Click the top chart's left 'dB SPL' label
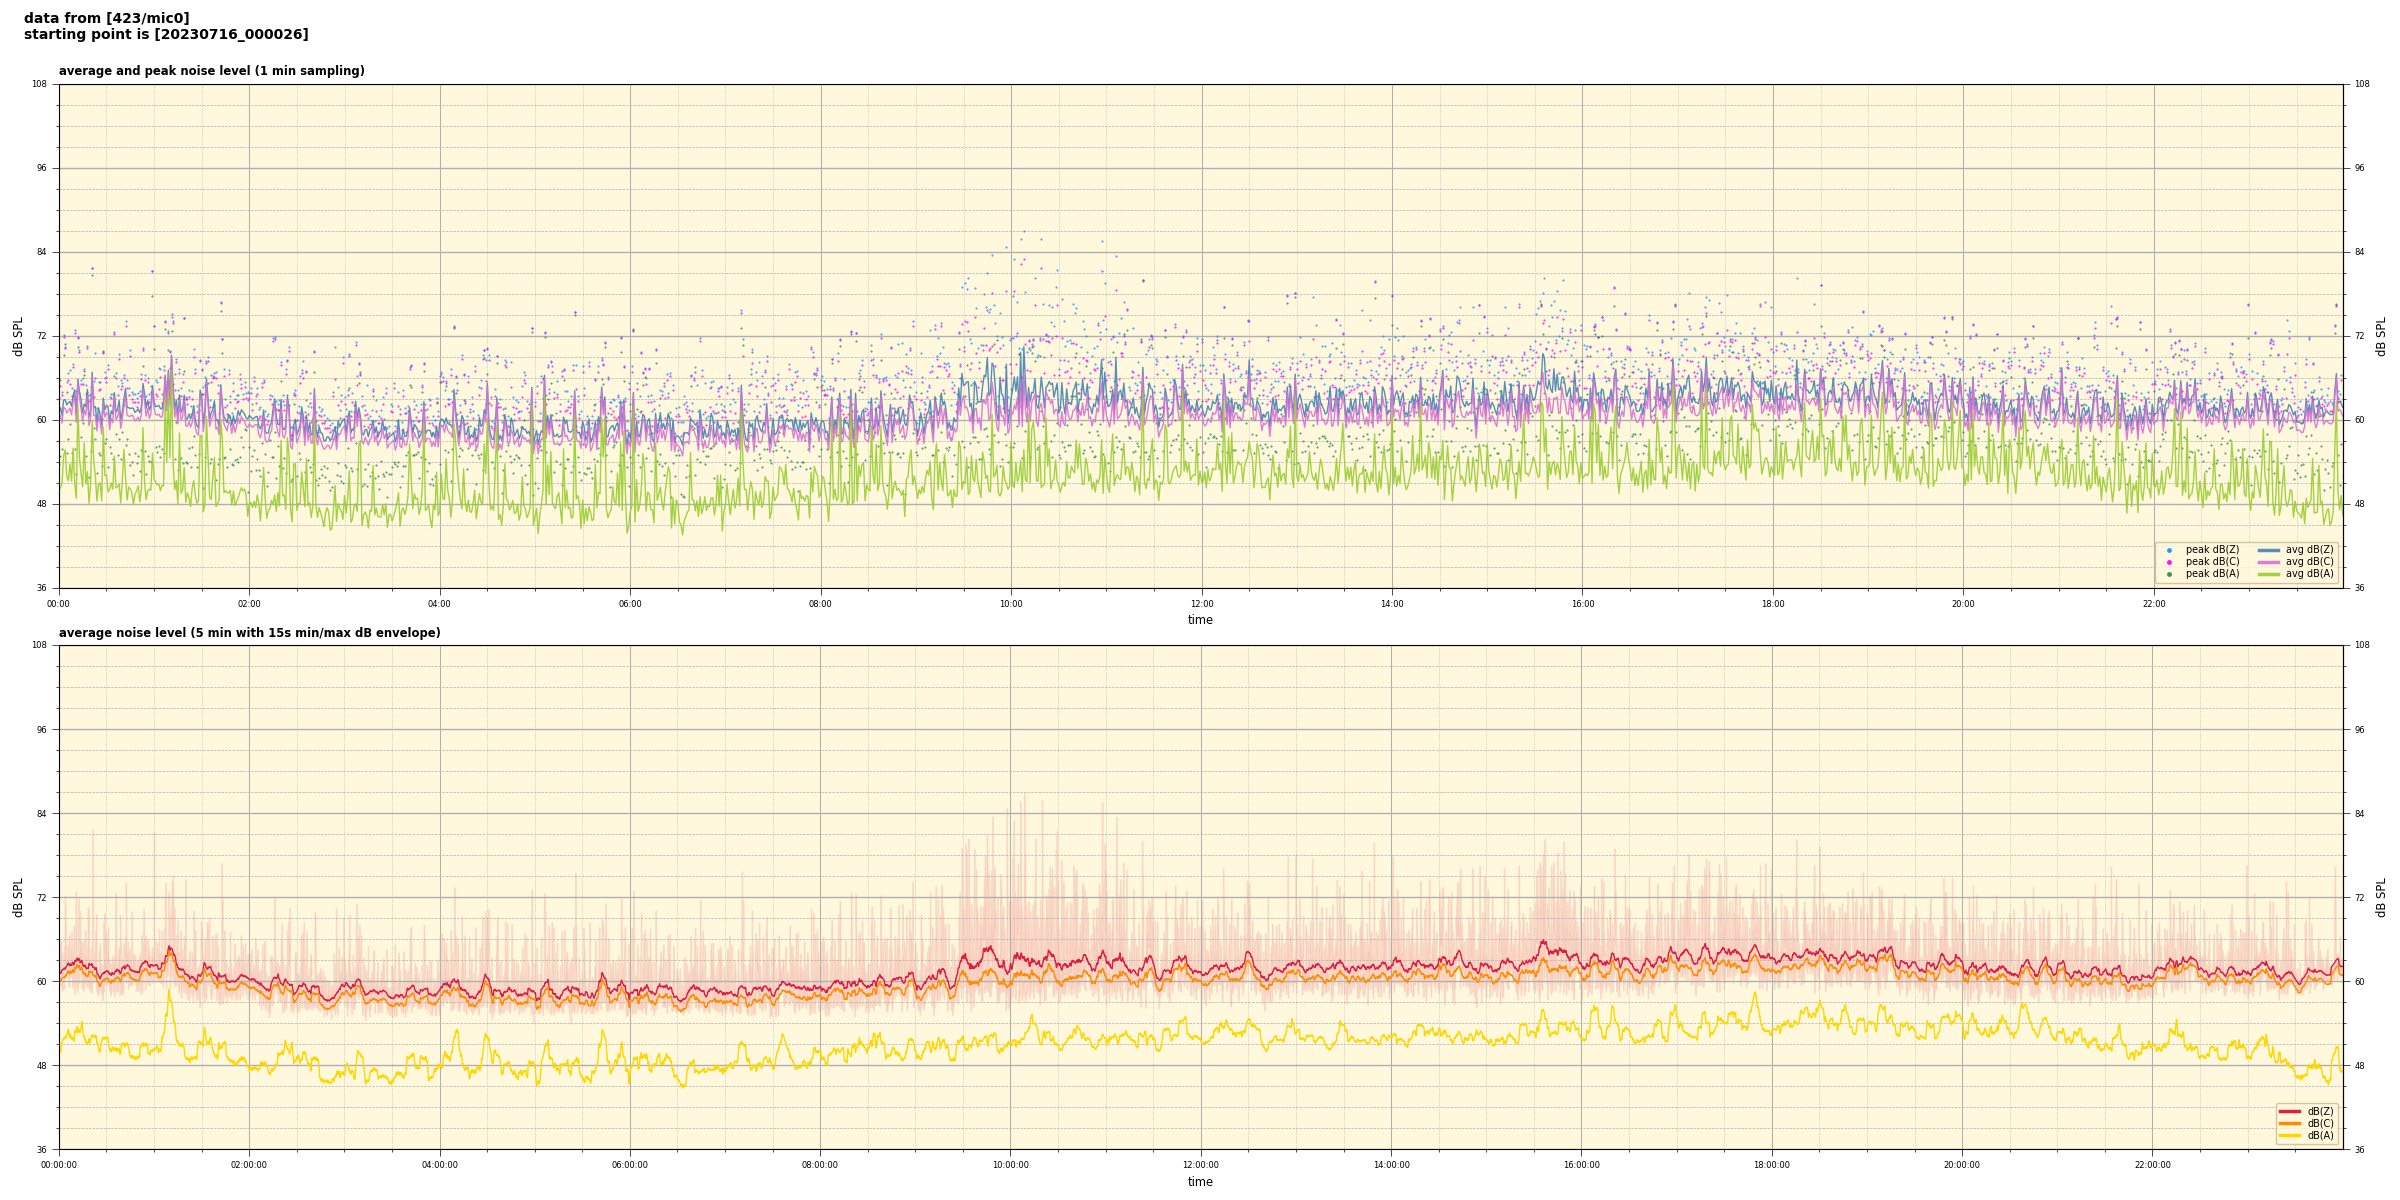The width and height of the screenshot is (2400, 1200). click(x=18, y=336)
